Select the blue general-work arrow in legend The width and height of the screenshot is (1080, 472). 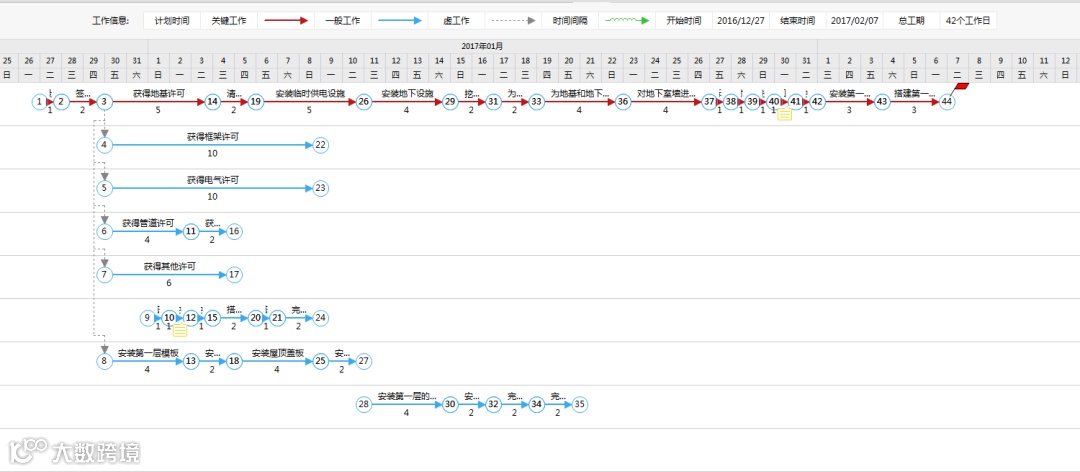coord(399,21)
